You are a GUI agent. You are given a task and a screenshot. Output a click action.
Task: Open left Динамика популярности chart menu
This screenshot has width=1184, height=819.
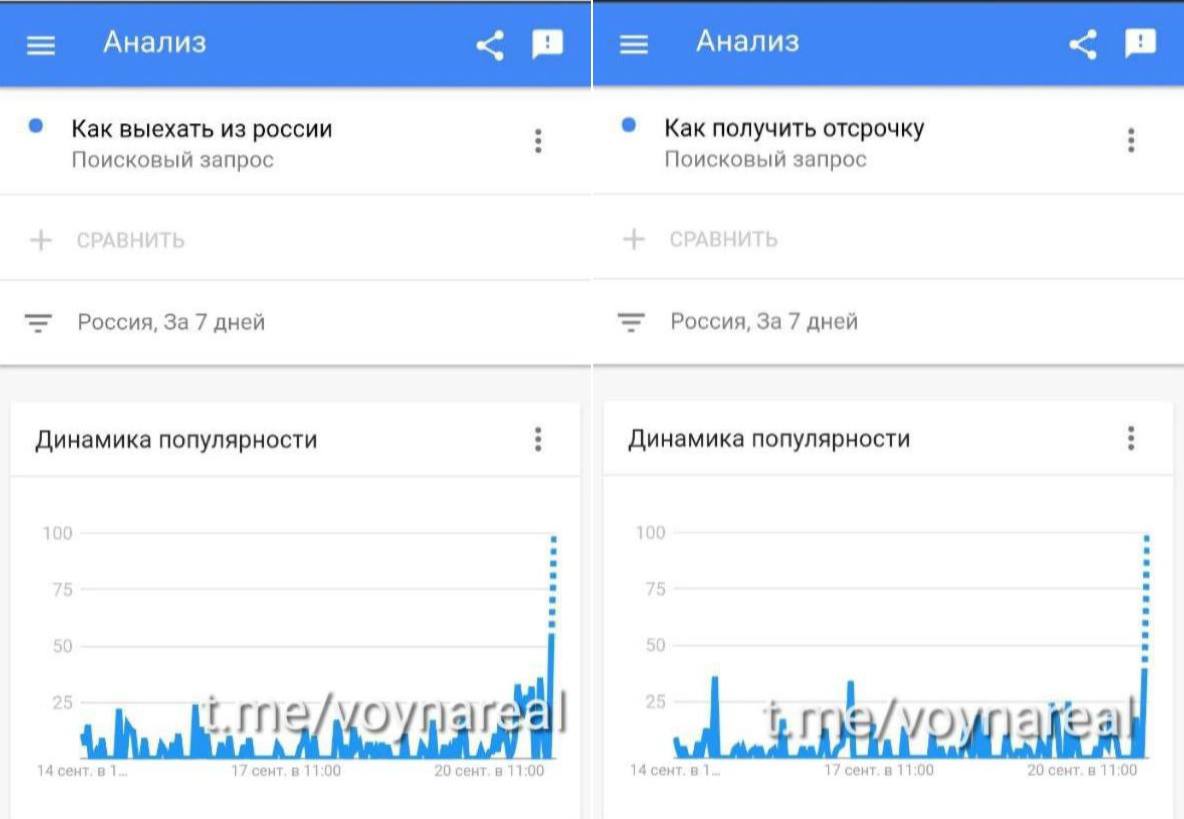pyautogui.click(x=538, y=439)
